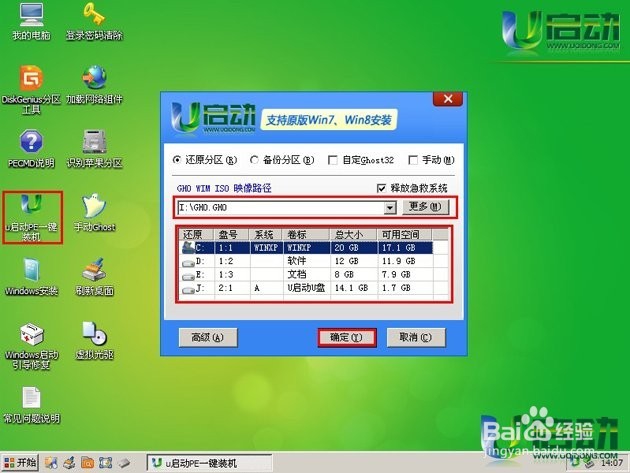
Task: Click the I:\GHO.GHO path field
Action: tap(281, 208)
